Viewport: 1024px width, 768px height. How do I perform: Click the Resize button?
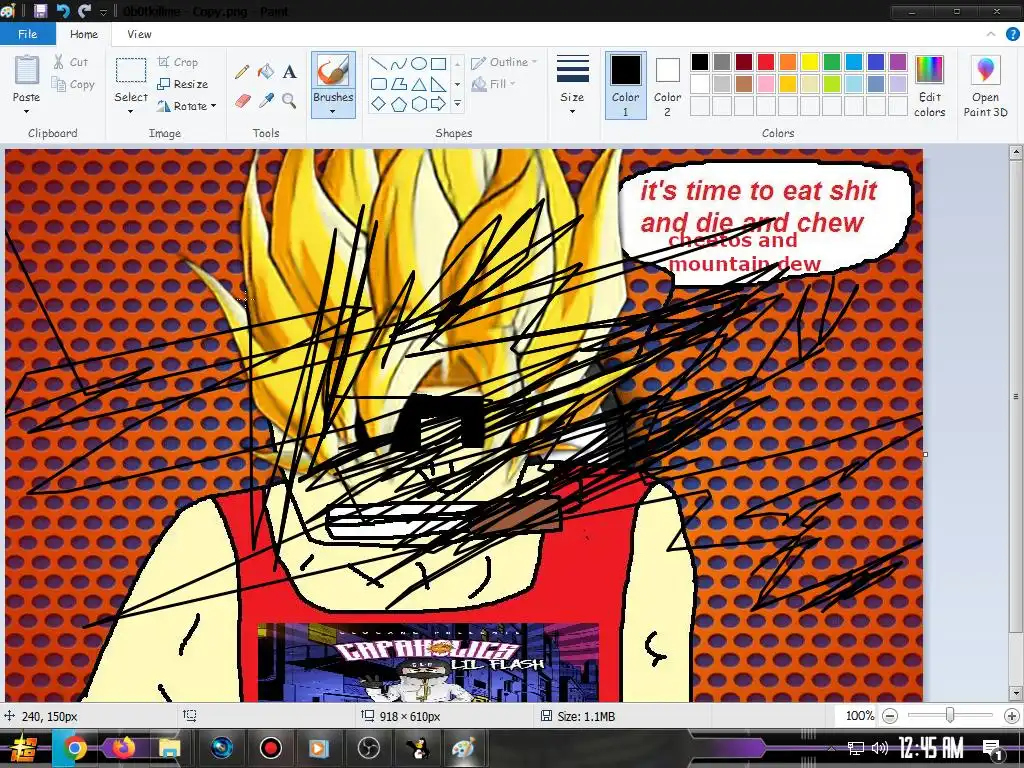(x=182, y=84)
